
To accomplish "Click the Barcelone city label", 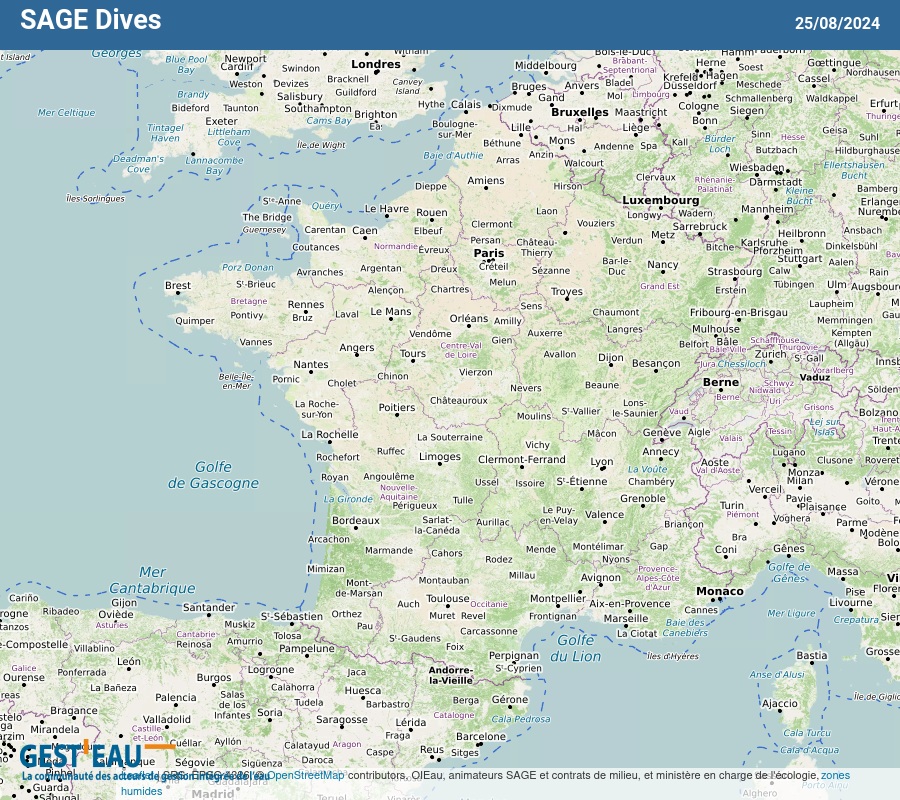I will click(x=481, y=737).
